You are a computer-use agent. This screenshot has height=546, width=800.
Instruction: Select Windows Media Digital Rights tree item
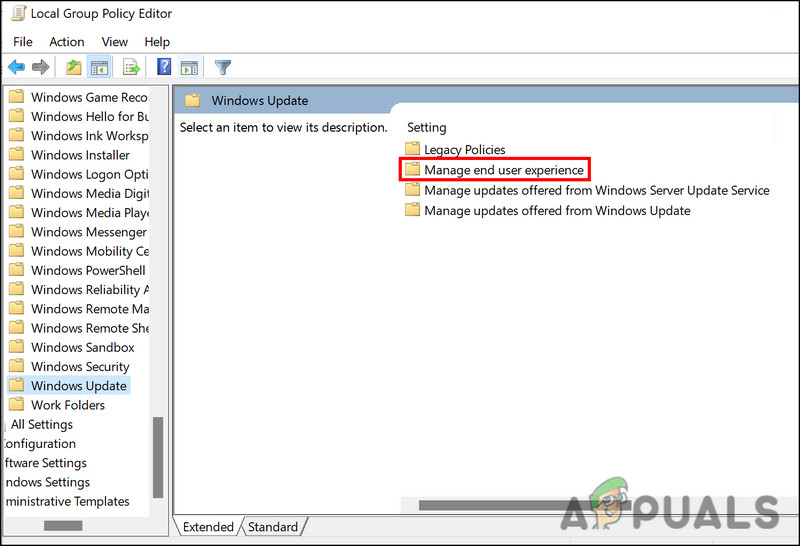click(x=90, y=193)
